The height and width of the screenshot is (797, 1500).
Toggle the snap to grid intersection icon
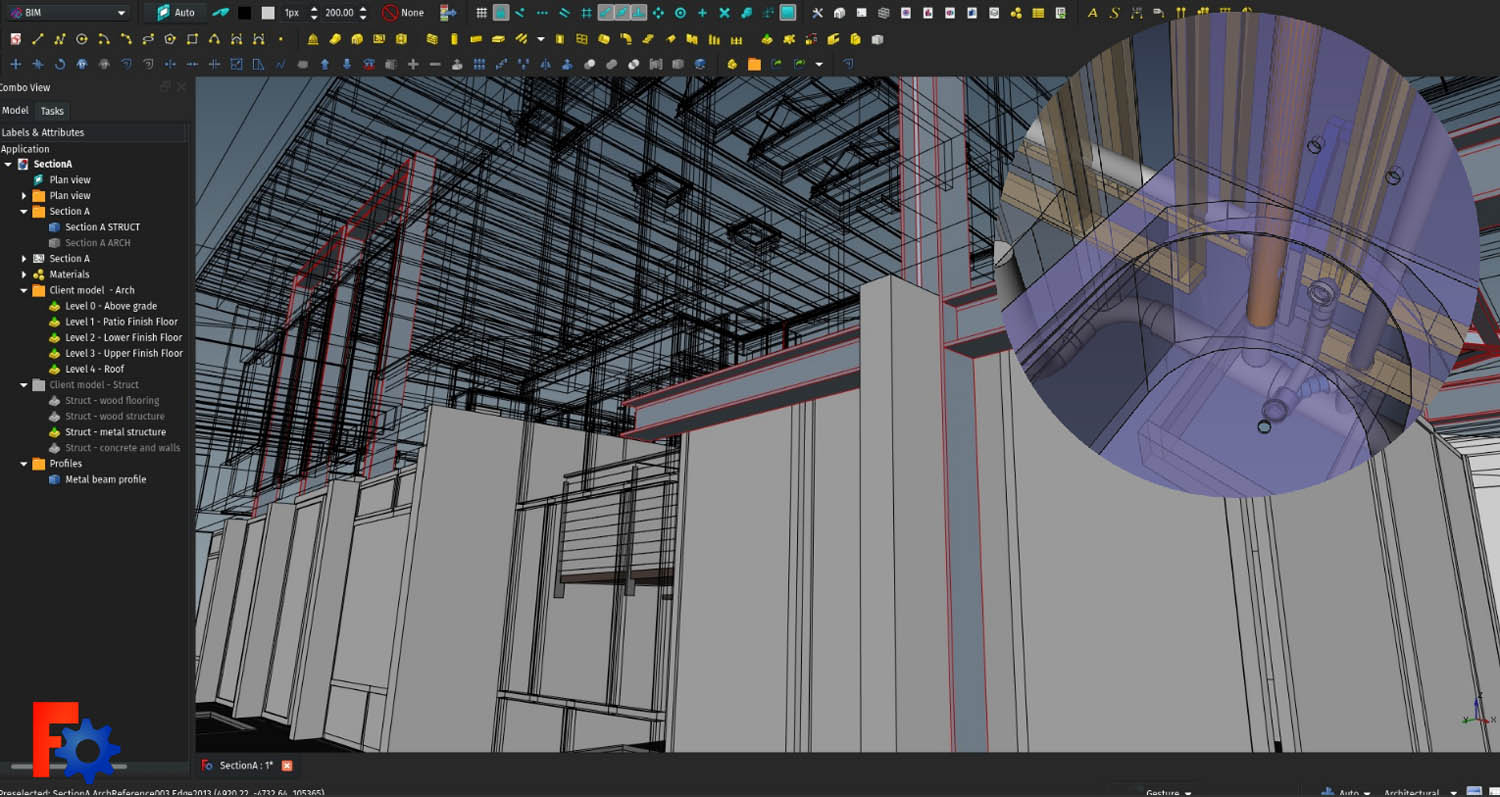586,13
